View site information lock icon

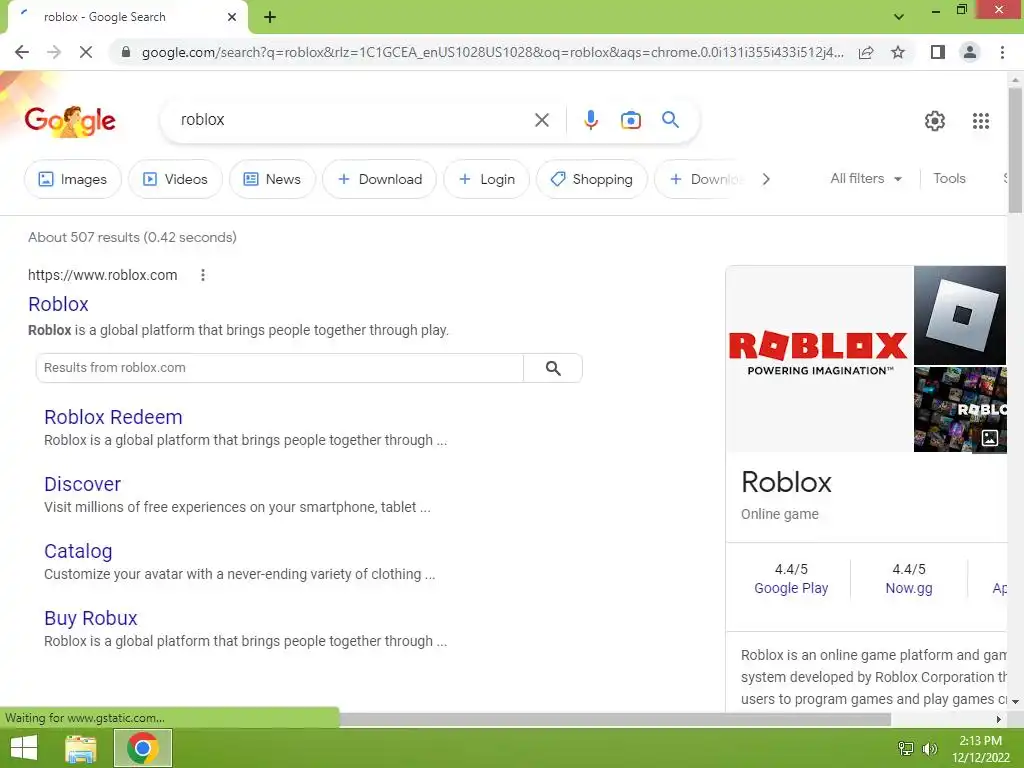(126, 52)
